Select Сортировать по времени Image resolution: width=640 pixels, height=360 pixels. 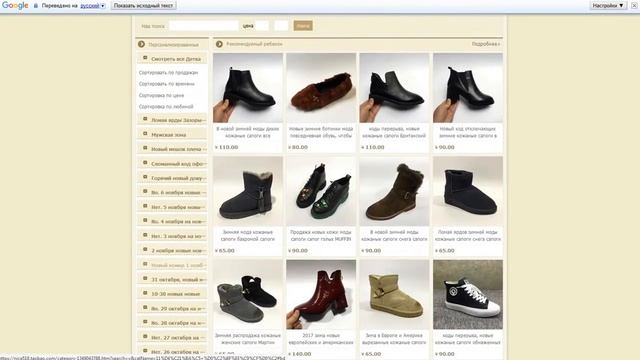[x=167, y=84]
